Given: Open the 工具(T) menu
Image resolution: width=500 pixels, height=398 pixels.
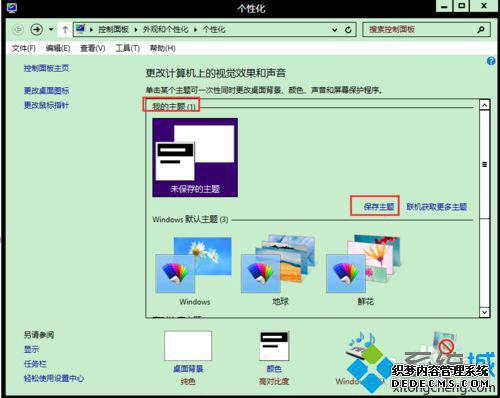Looking at the screenshot, I should tap(127, 48).
